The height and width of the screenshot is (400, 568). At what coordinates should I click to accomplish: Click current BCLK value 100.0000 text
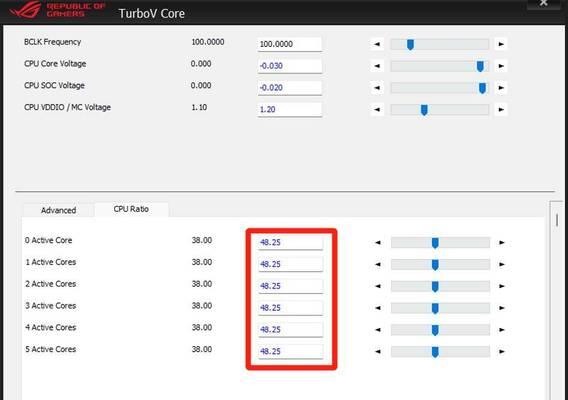pos(208,42)
